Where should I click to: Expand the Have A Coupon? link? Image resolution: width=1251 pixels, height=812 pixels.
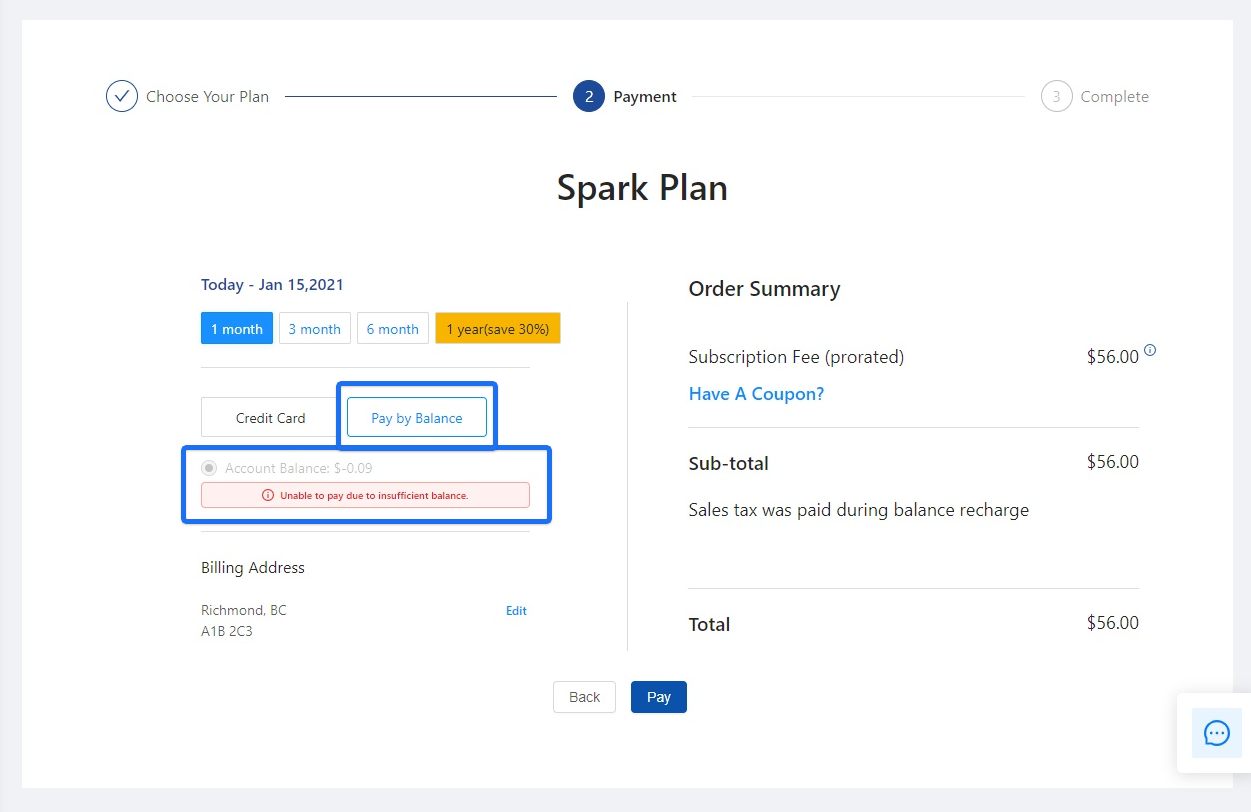click(x=756, y=394)
